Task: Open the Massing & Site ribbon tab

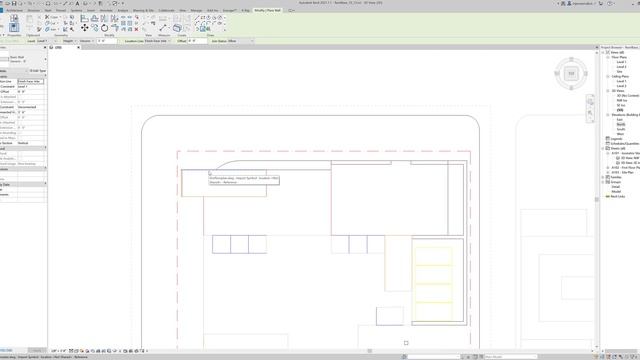Action: click(x=143, y=10)
